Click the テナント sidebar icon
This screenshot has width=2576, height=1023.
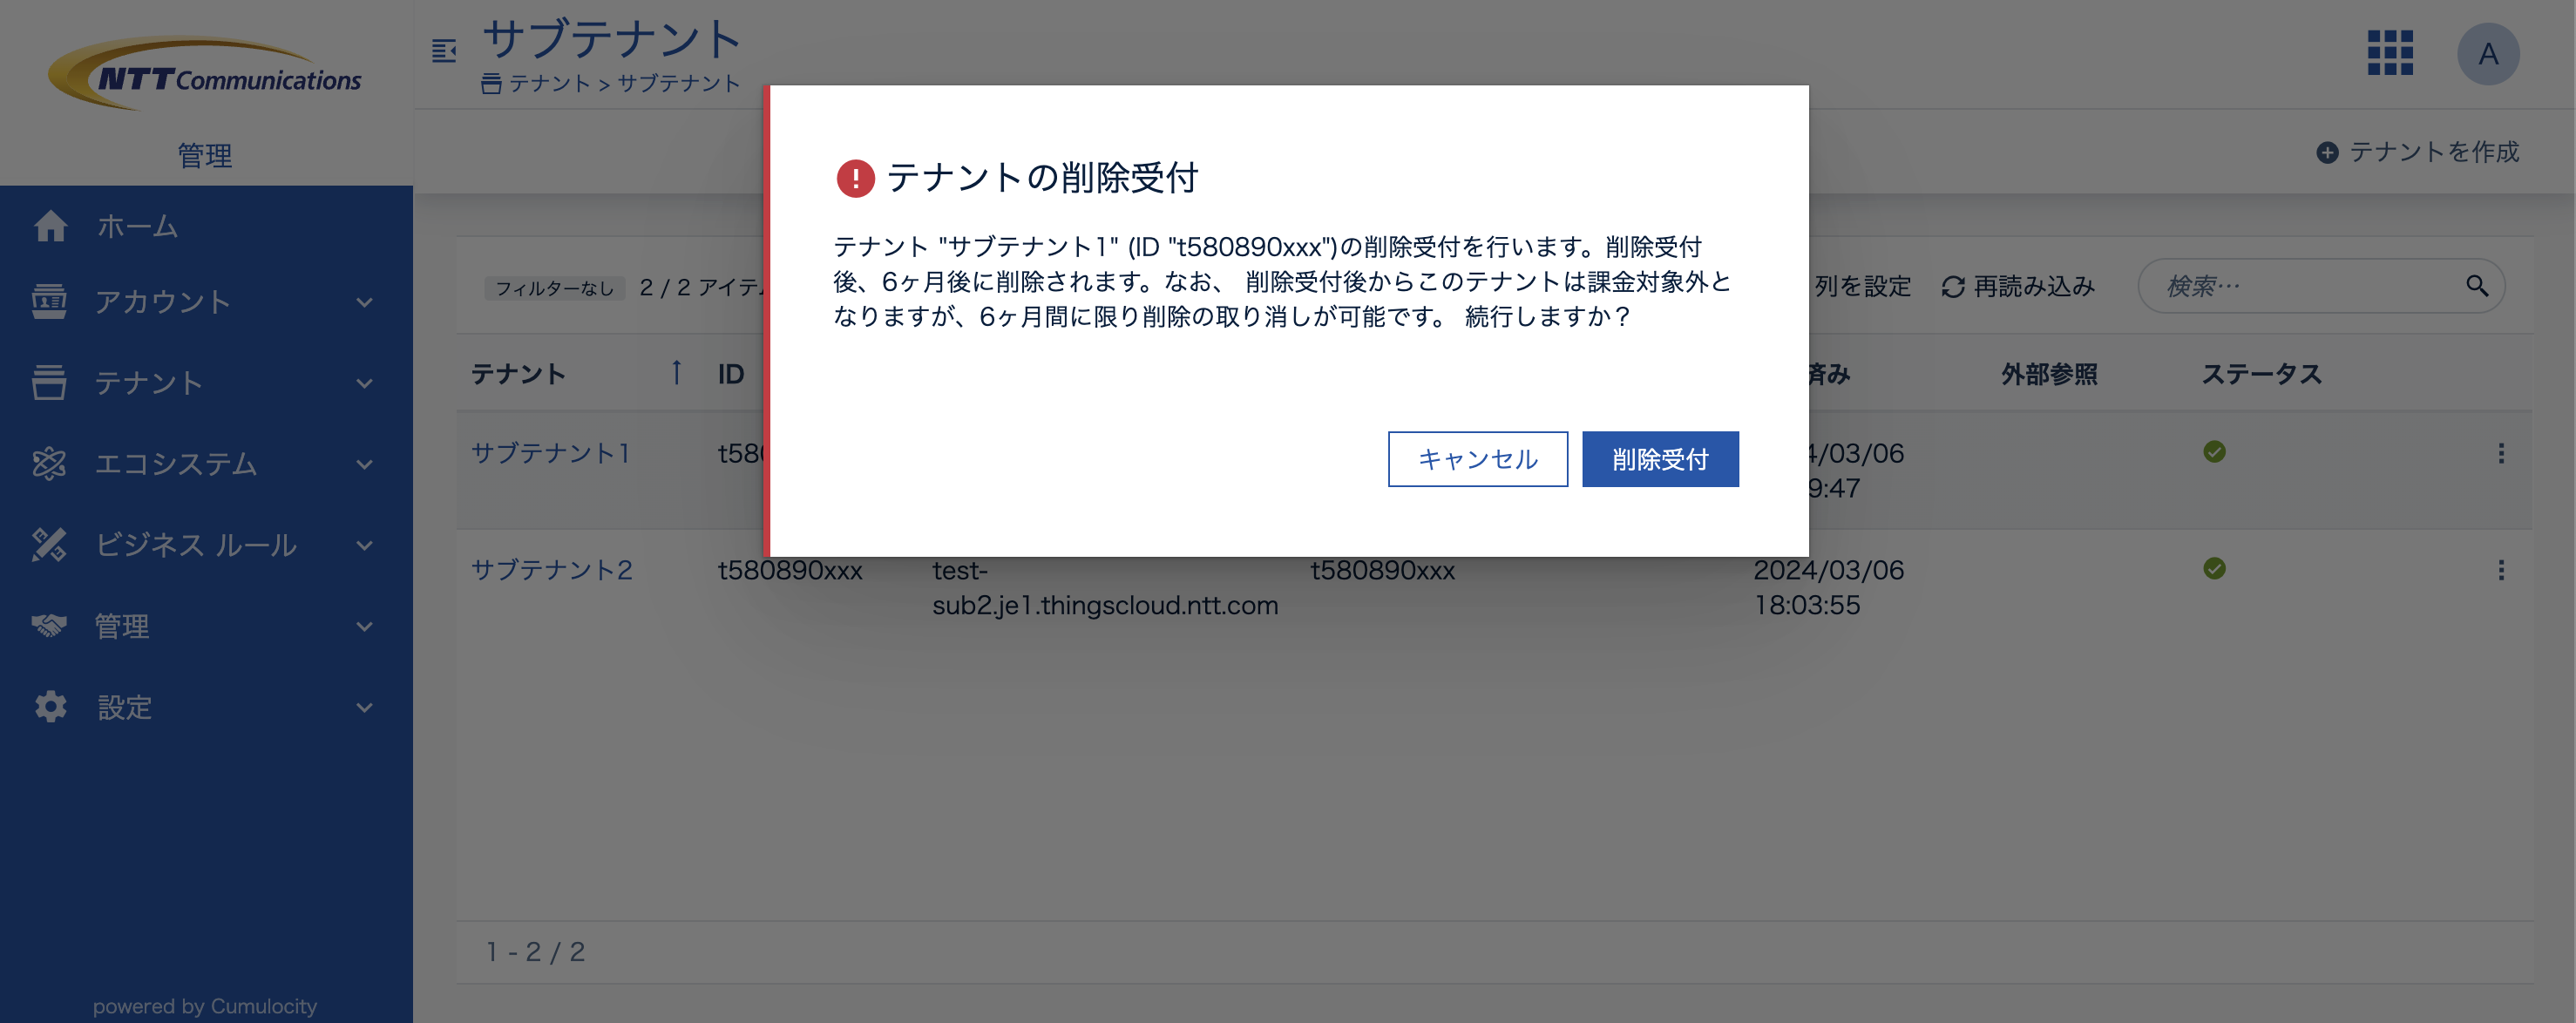pos(49,382)
